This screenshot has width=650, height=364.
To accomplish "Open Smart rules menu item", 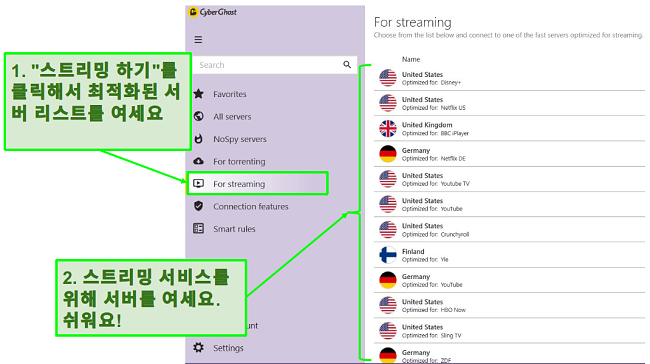I will click(x=234, y=229).
